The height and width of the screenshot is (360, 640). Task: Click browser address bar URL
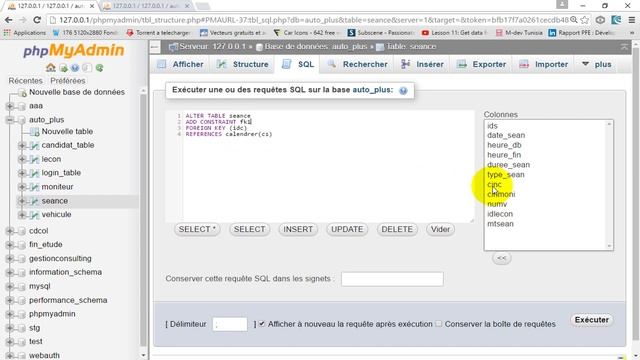pos(313,20)
